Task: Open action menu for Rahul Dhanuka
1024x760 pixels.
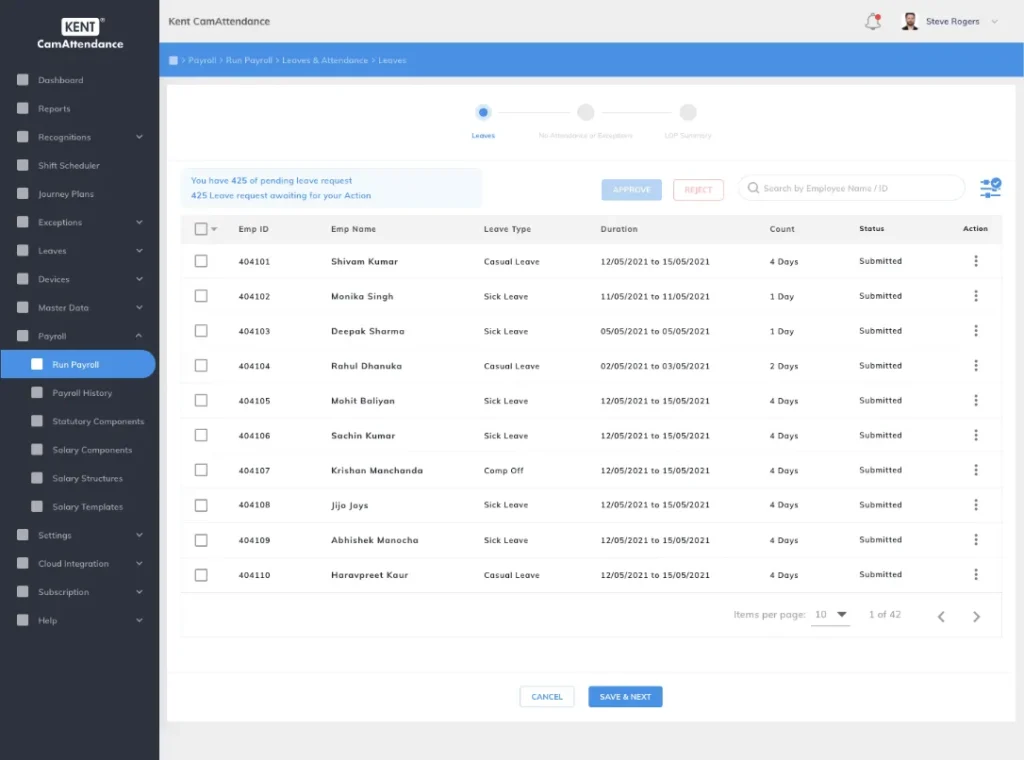Action: [x=976, y=366]
